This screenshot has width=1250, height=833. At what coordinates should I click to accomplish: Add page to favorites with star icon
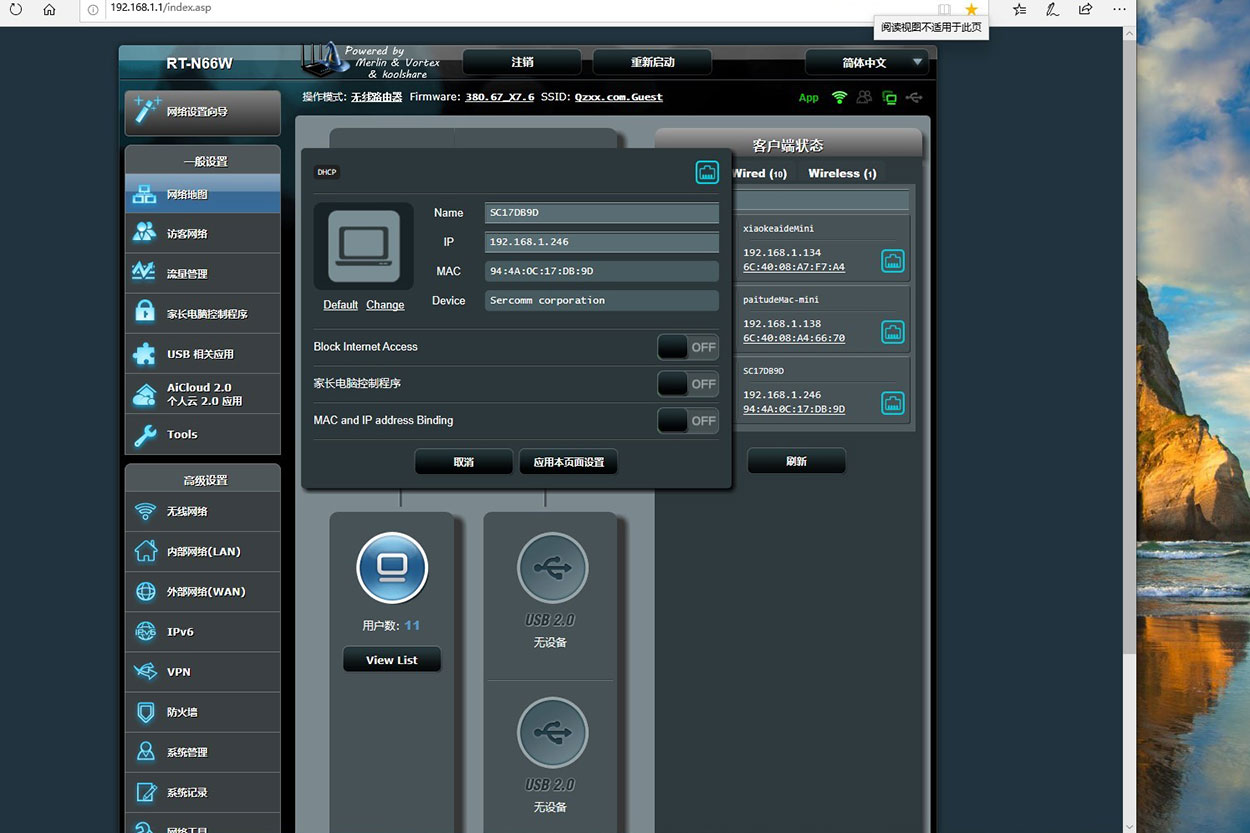[x=971, y=9]
